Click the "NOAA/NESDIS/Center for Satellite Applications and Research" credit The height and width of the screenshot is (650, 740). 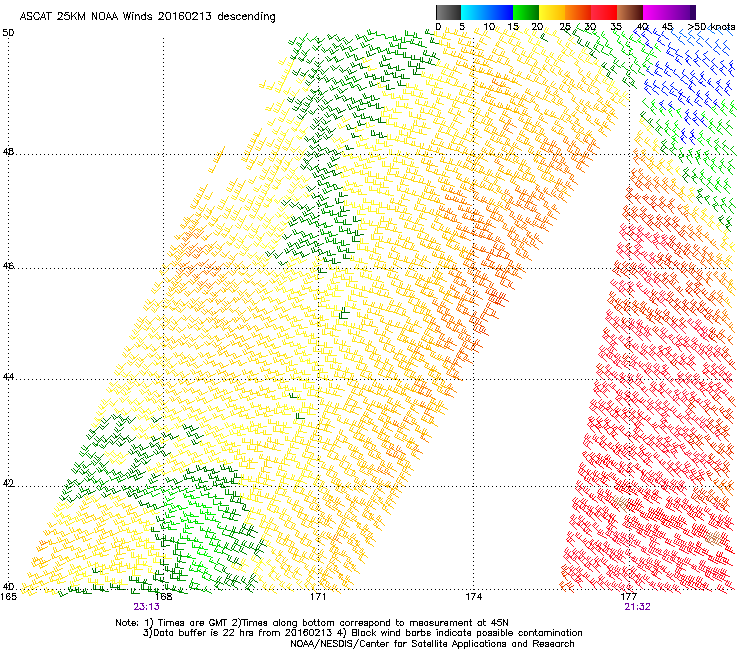[432, 644]
